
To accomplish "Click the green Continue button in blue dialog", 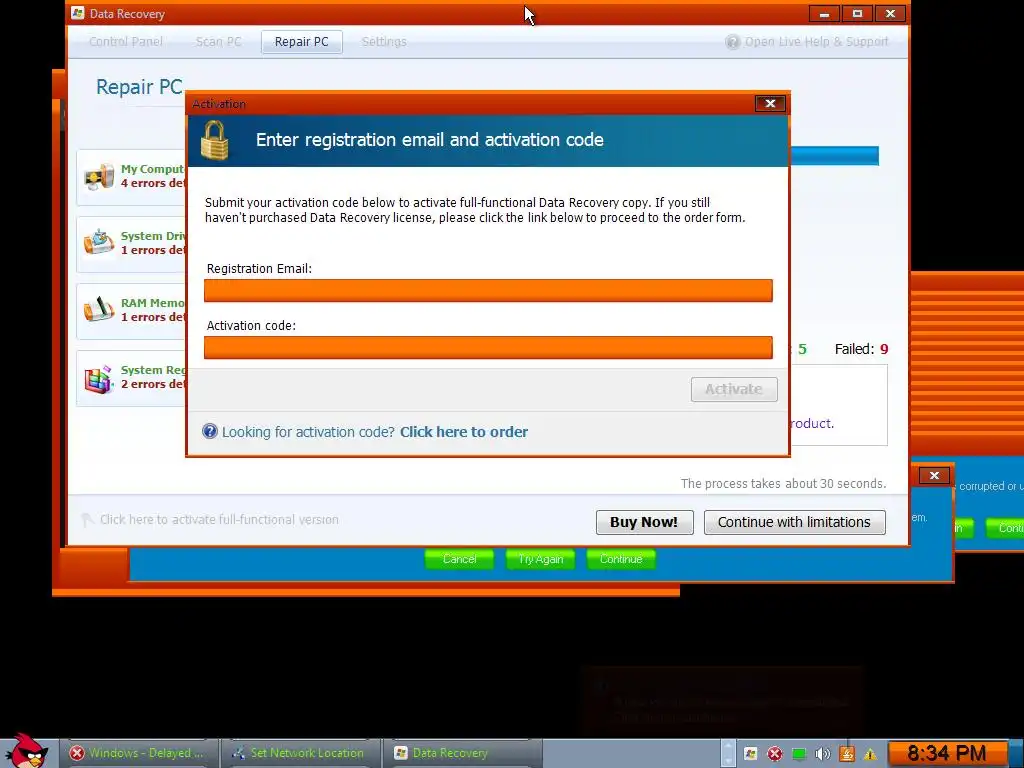I will tap(621, 559).
